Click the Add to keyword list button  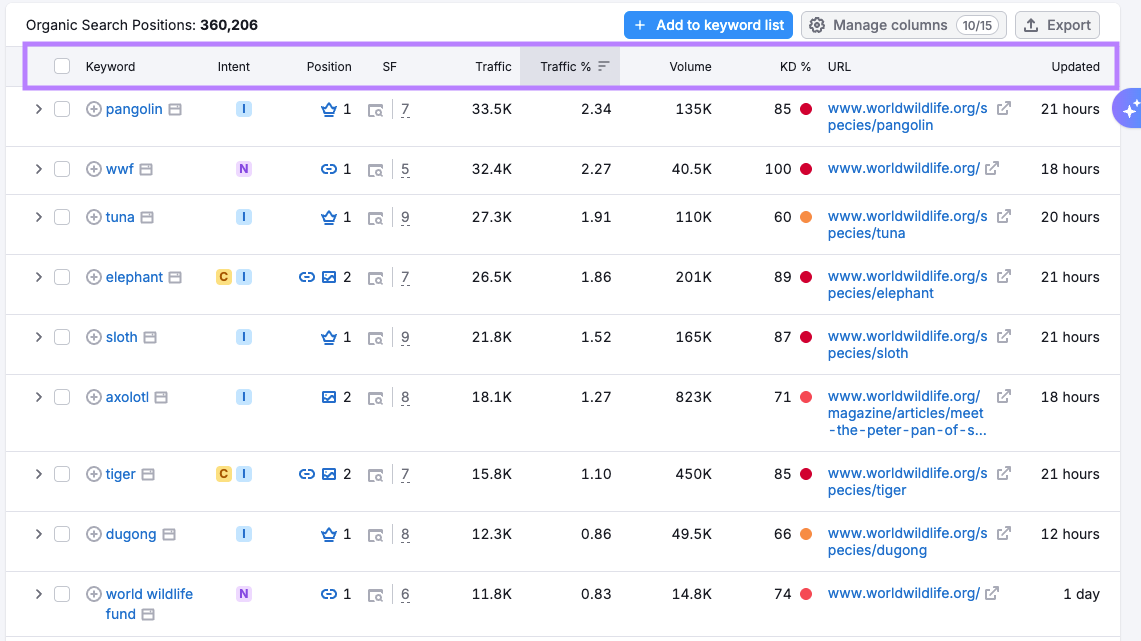point(708,25)
